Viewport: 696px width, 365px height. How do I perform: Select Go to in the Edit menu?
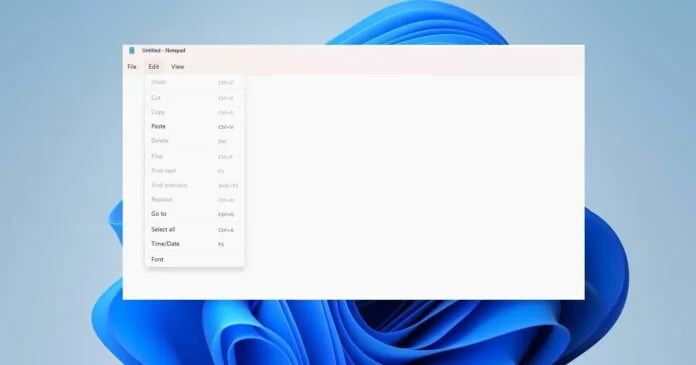(x=195, y=214)
